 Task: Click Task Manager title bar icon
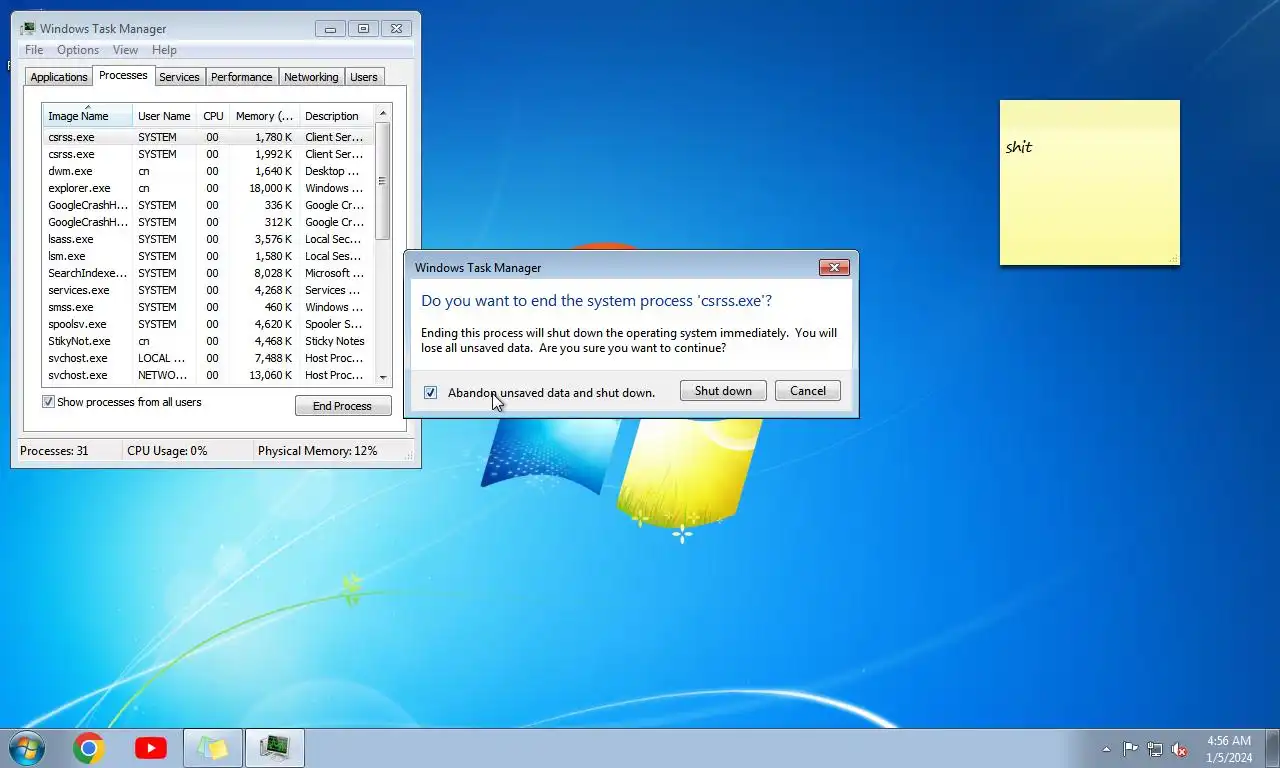click(x=28, y=28)
